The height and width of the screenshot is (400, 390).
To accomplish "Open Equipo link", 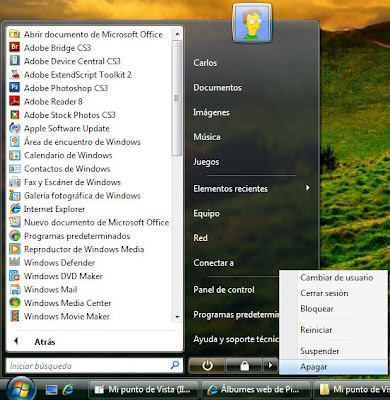I will click(206, 213).
